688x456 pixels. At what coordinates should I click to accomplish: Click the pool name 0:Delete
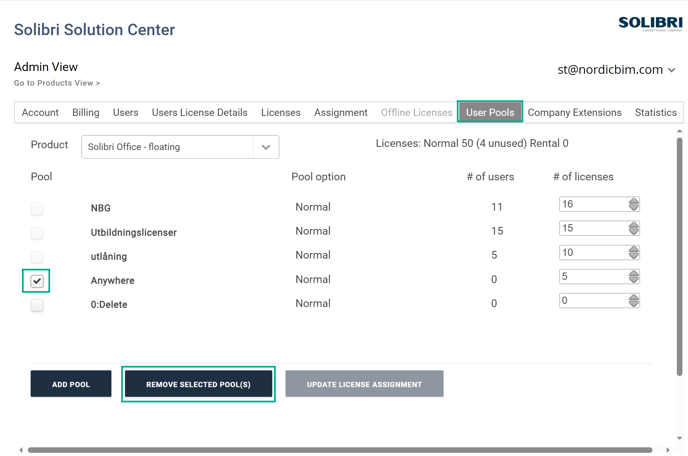coord(109,305)
